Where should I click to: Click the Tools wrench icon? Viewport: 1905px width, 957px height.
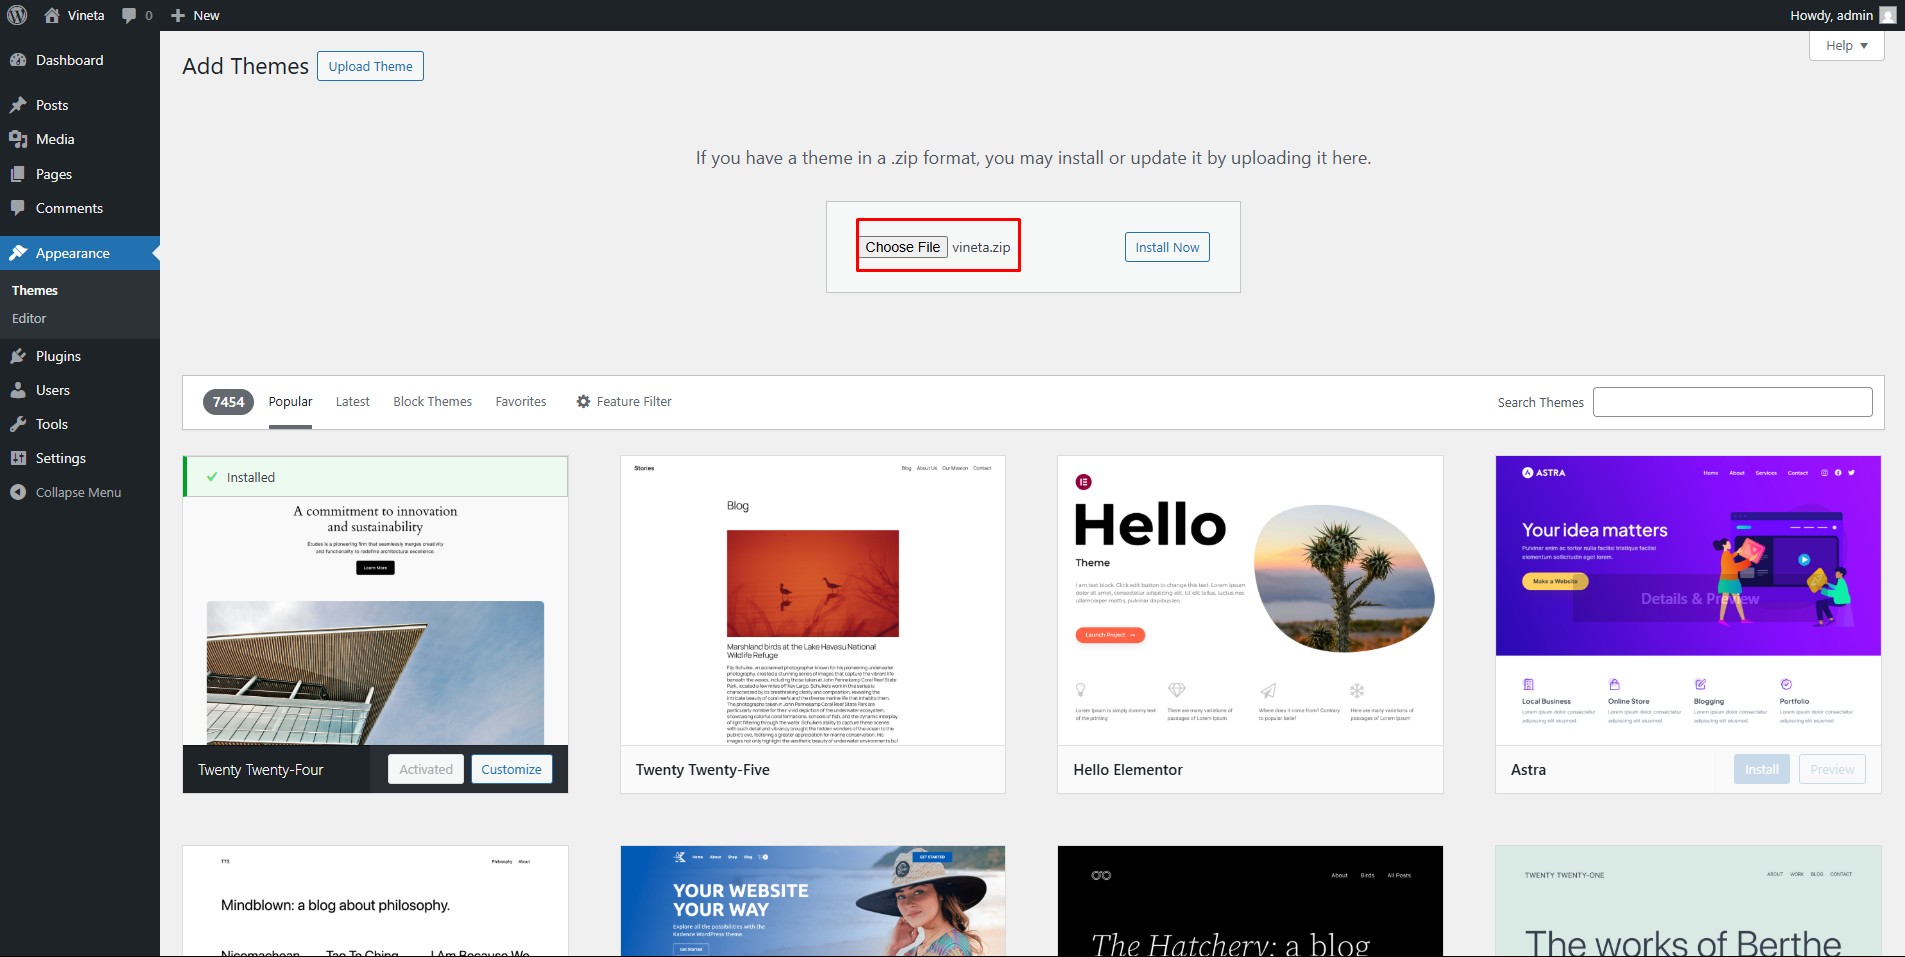(18, 424)
